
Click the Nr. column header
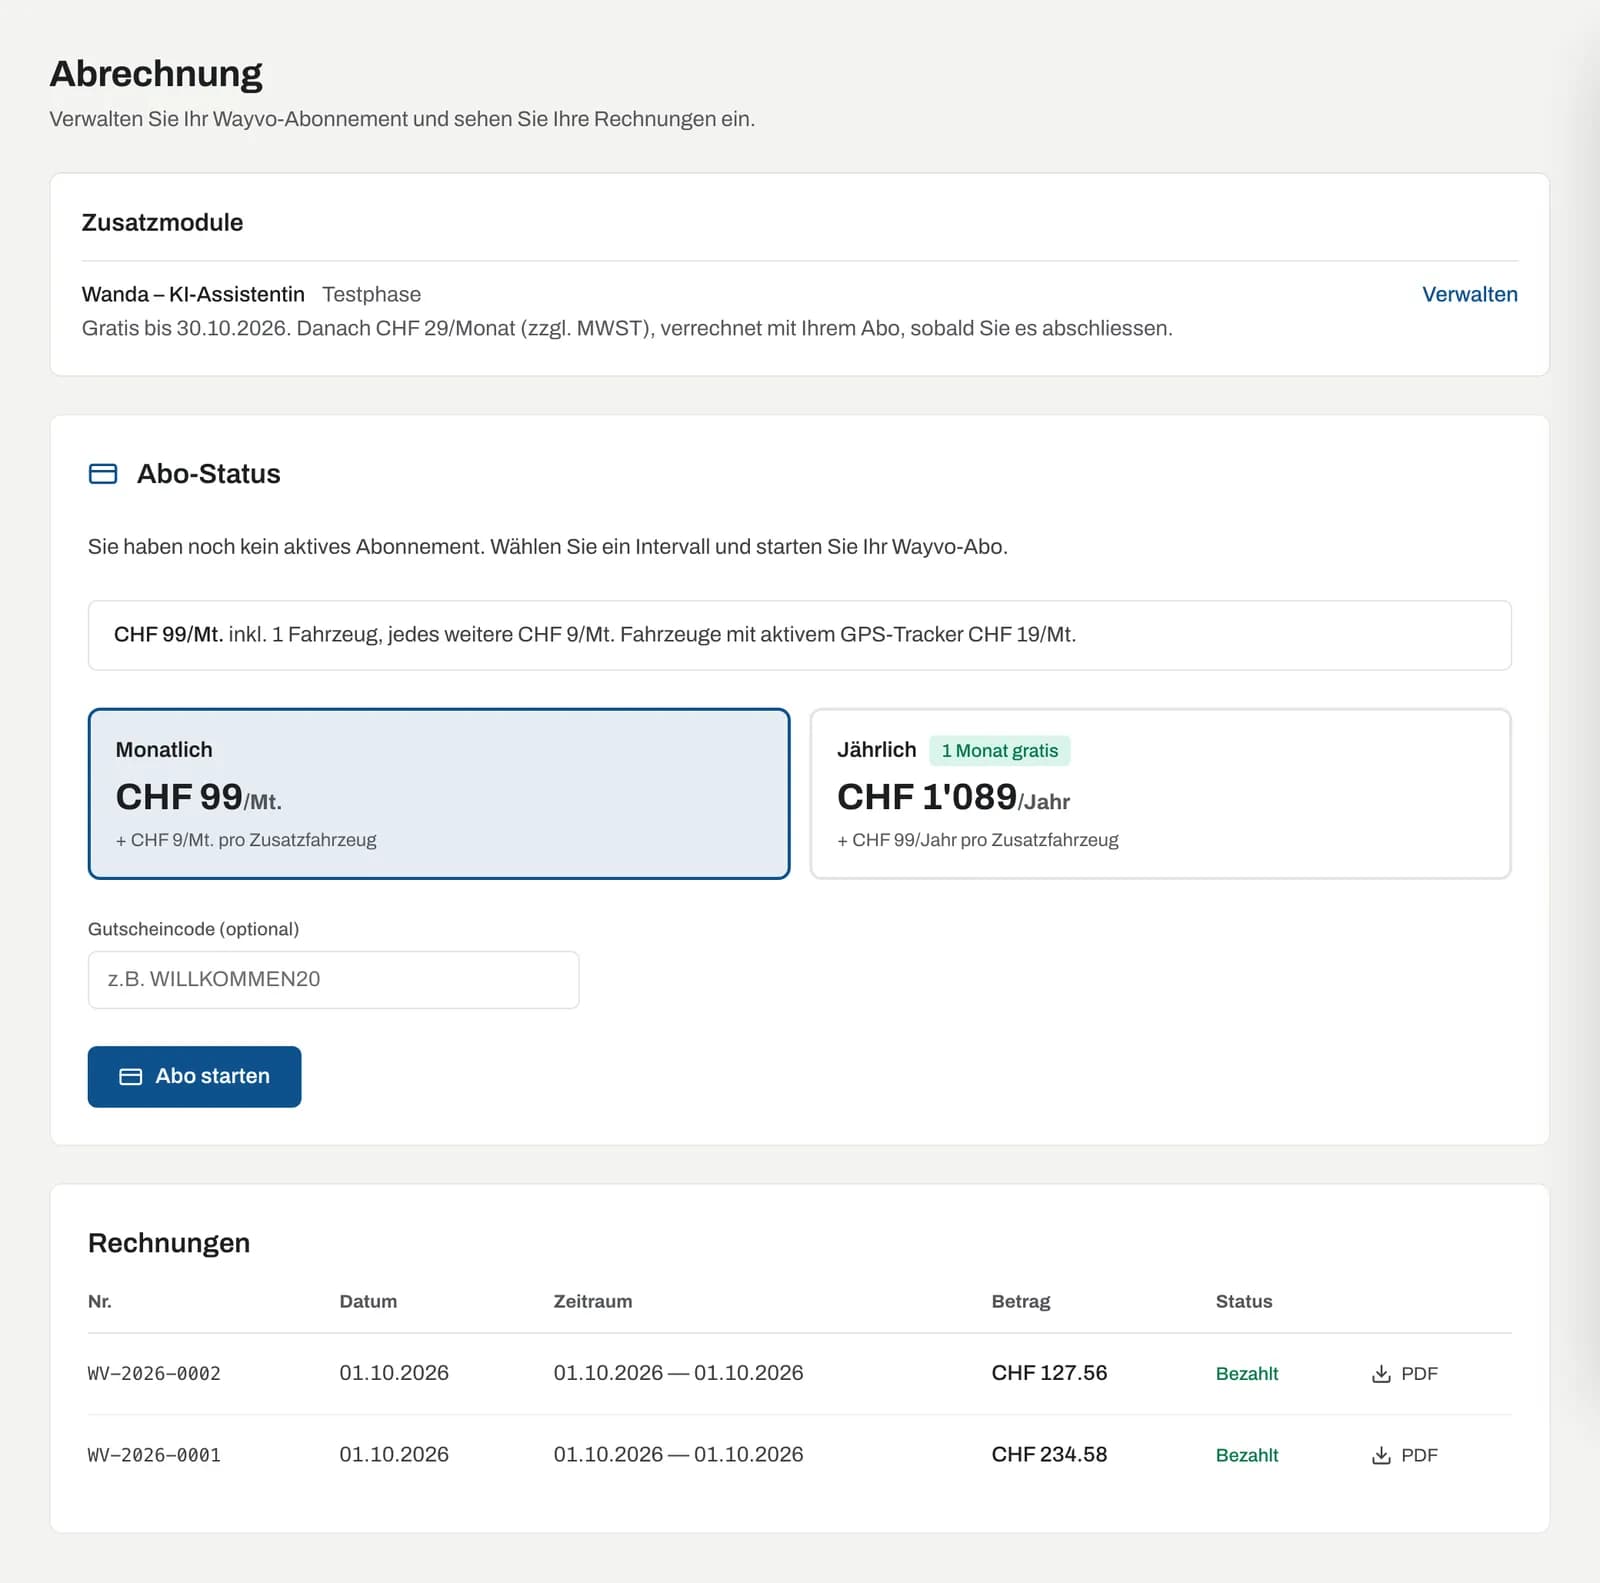click(100, 1301)
